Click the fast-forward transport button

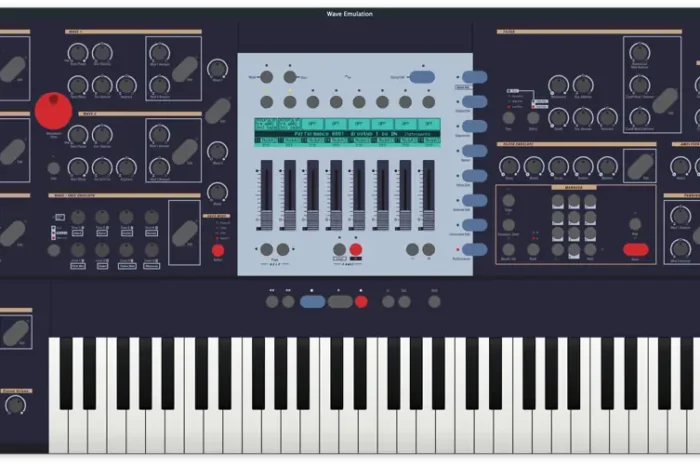288,302
